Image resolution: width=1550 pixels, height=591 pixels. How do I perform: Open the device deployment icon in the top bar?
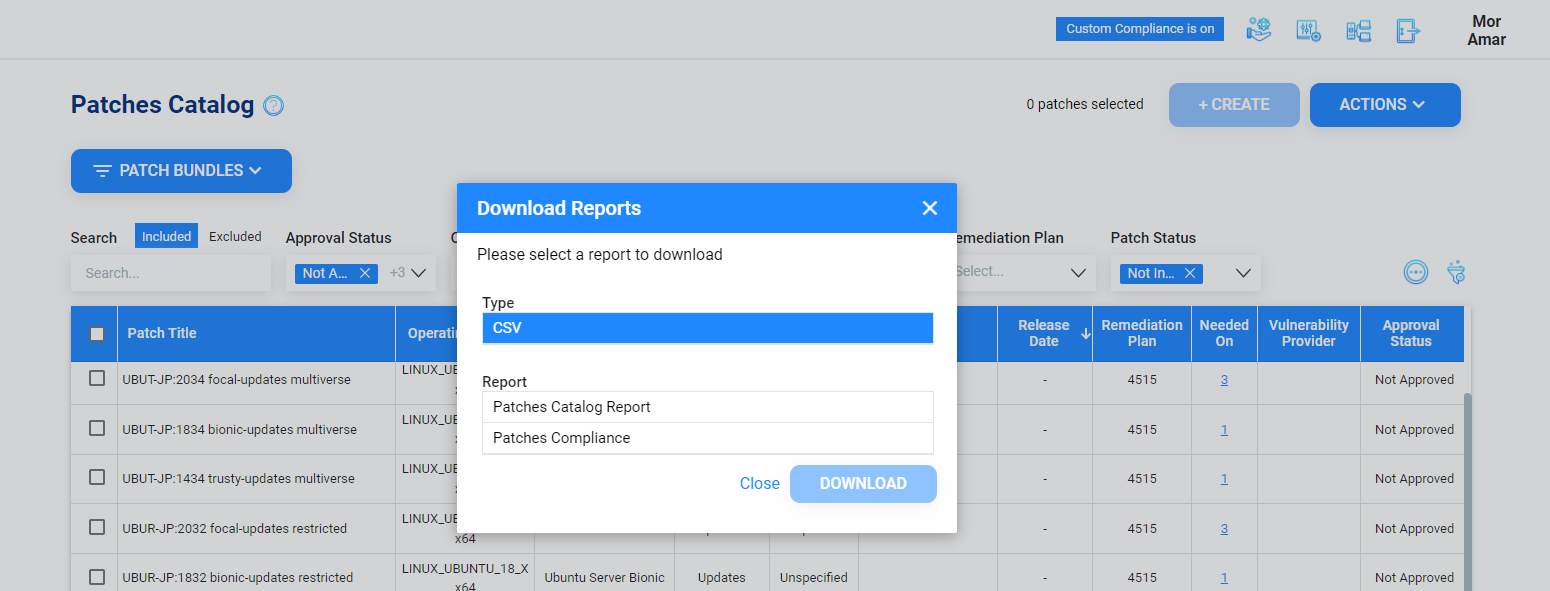[x=1358, y=30]
